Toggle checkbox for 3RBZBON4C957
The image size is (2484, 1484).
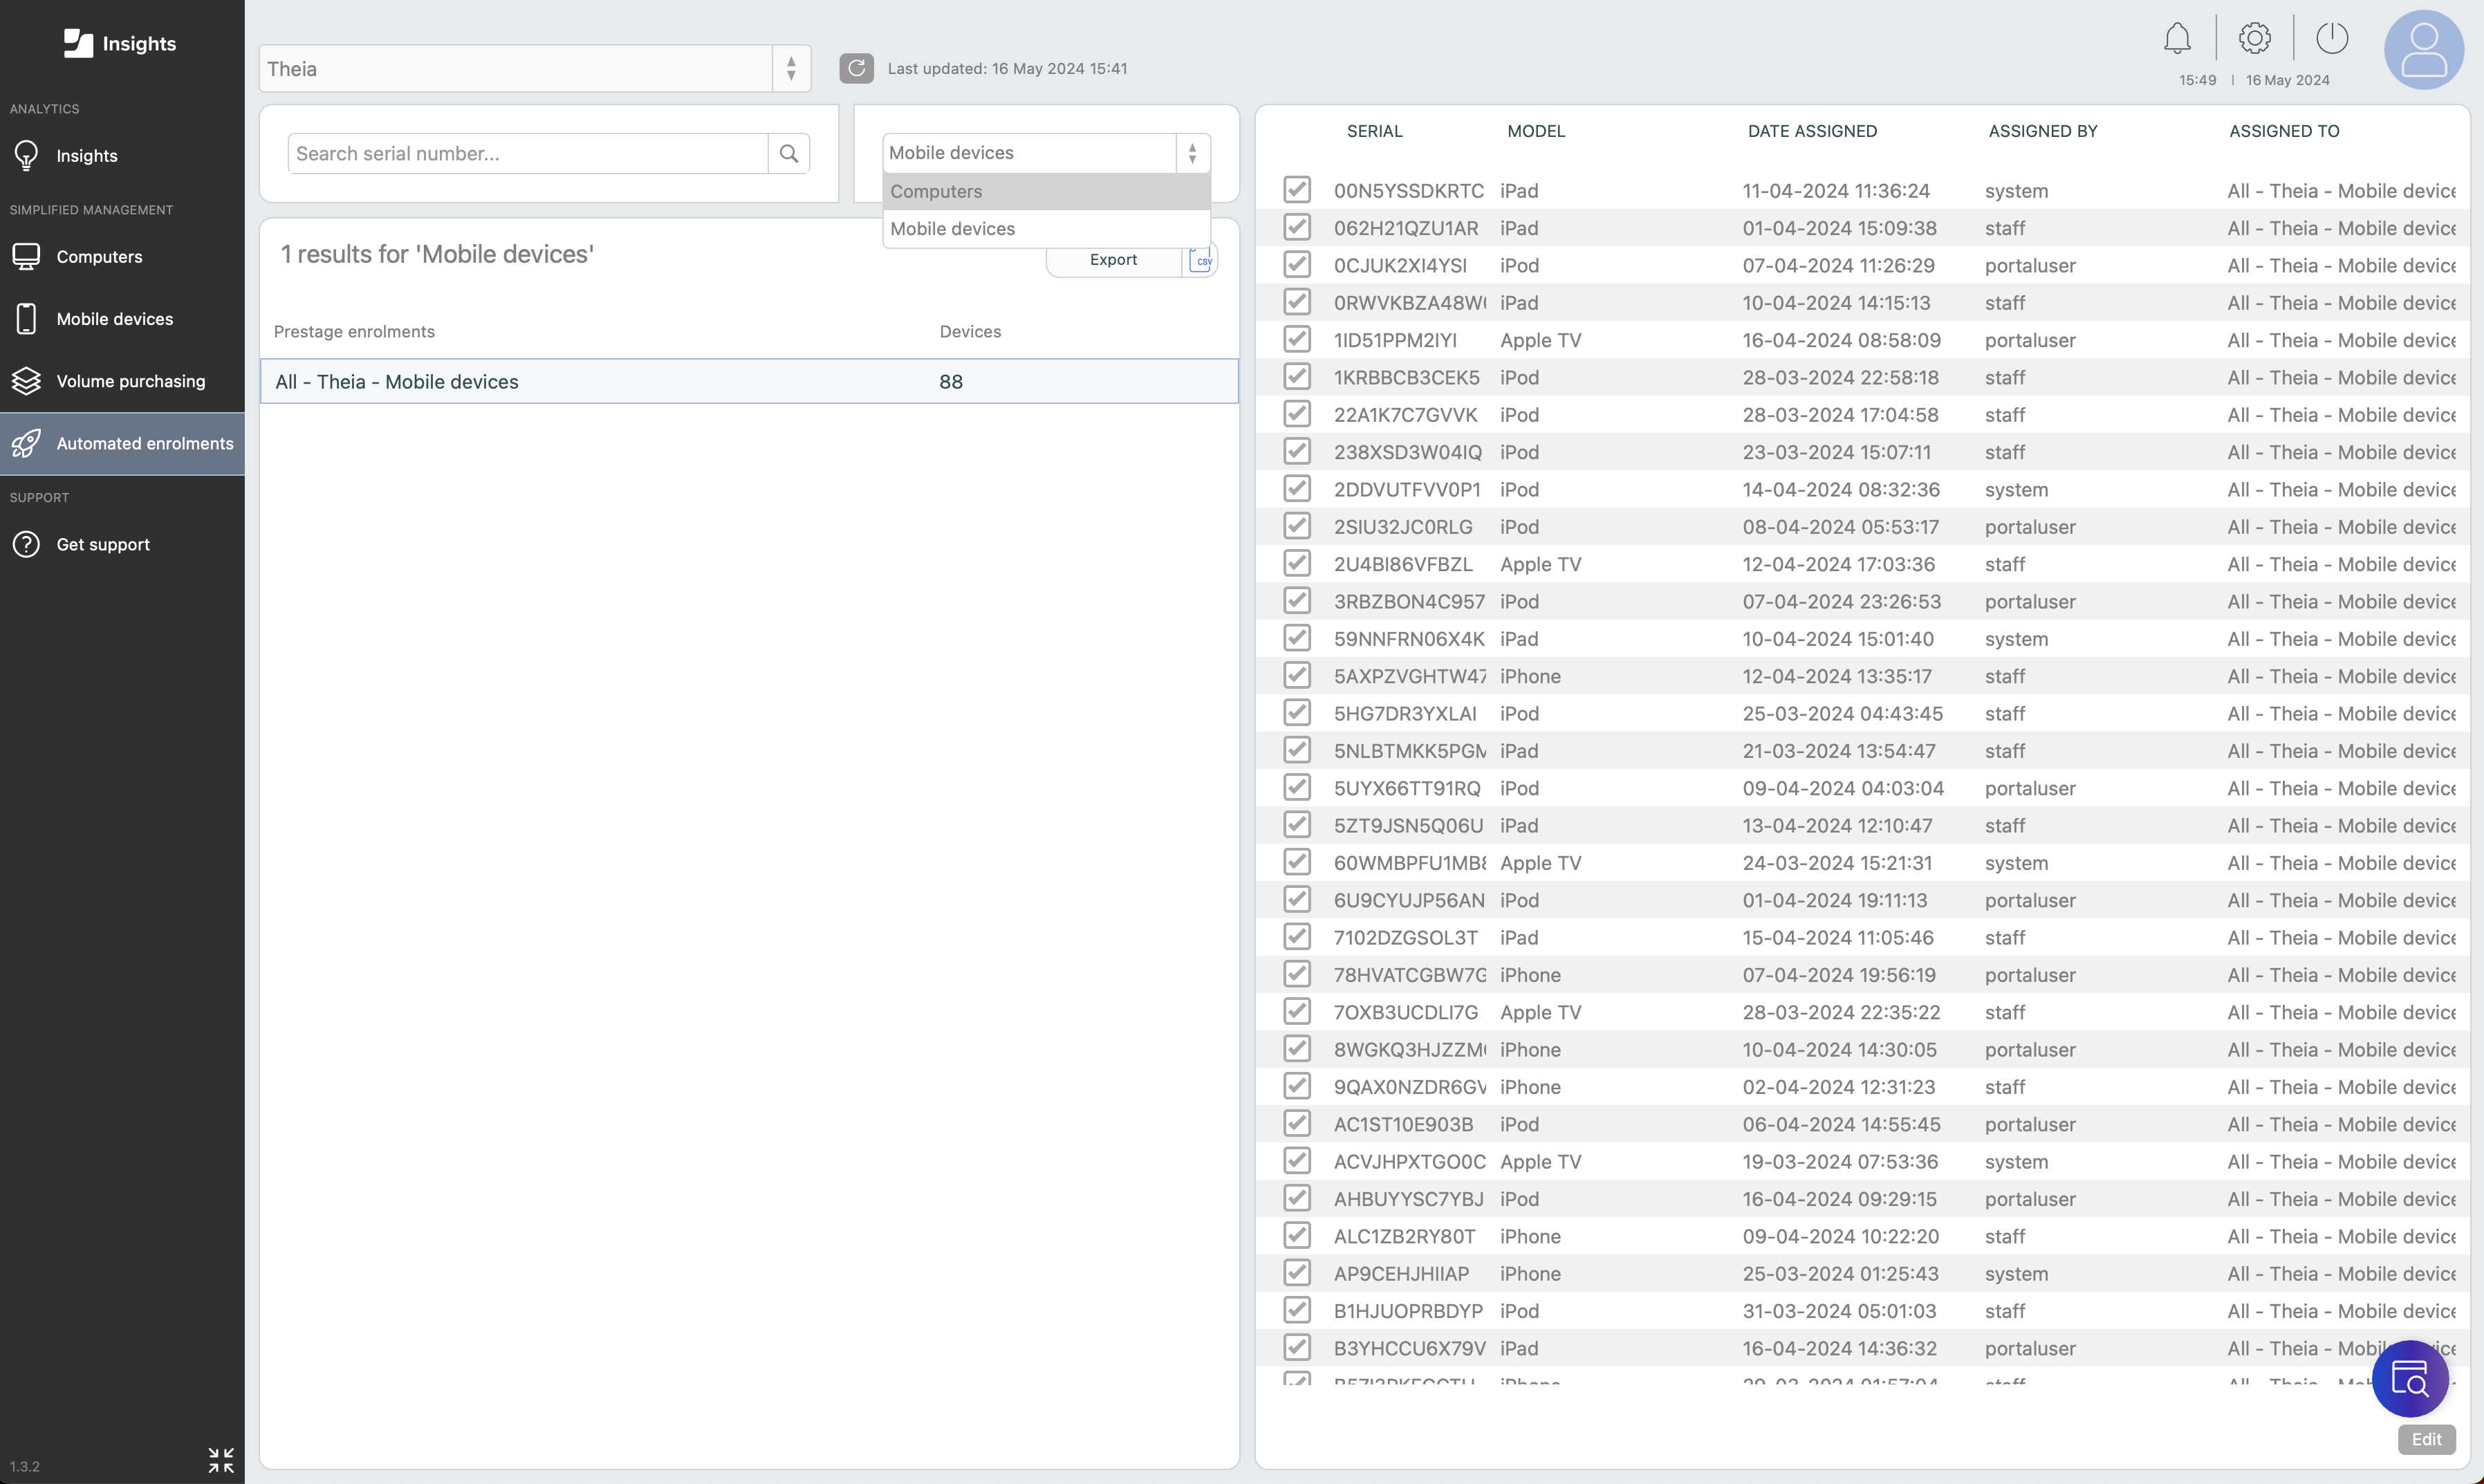(x=1297, y=600)
